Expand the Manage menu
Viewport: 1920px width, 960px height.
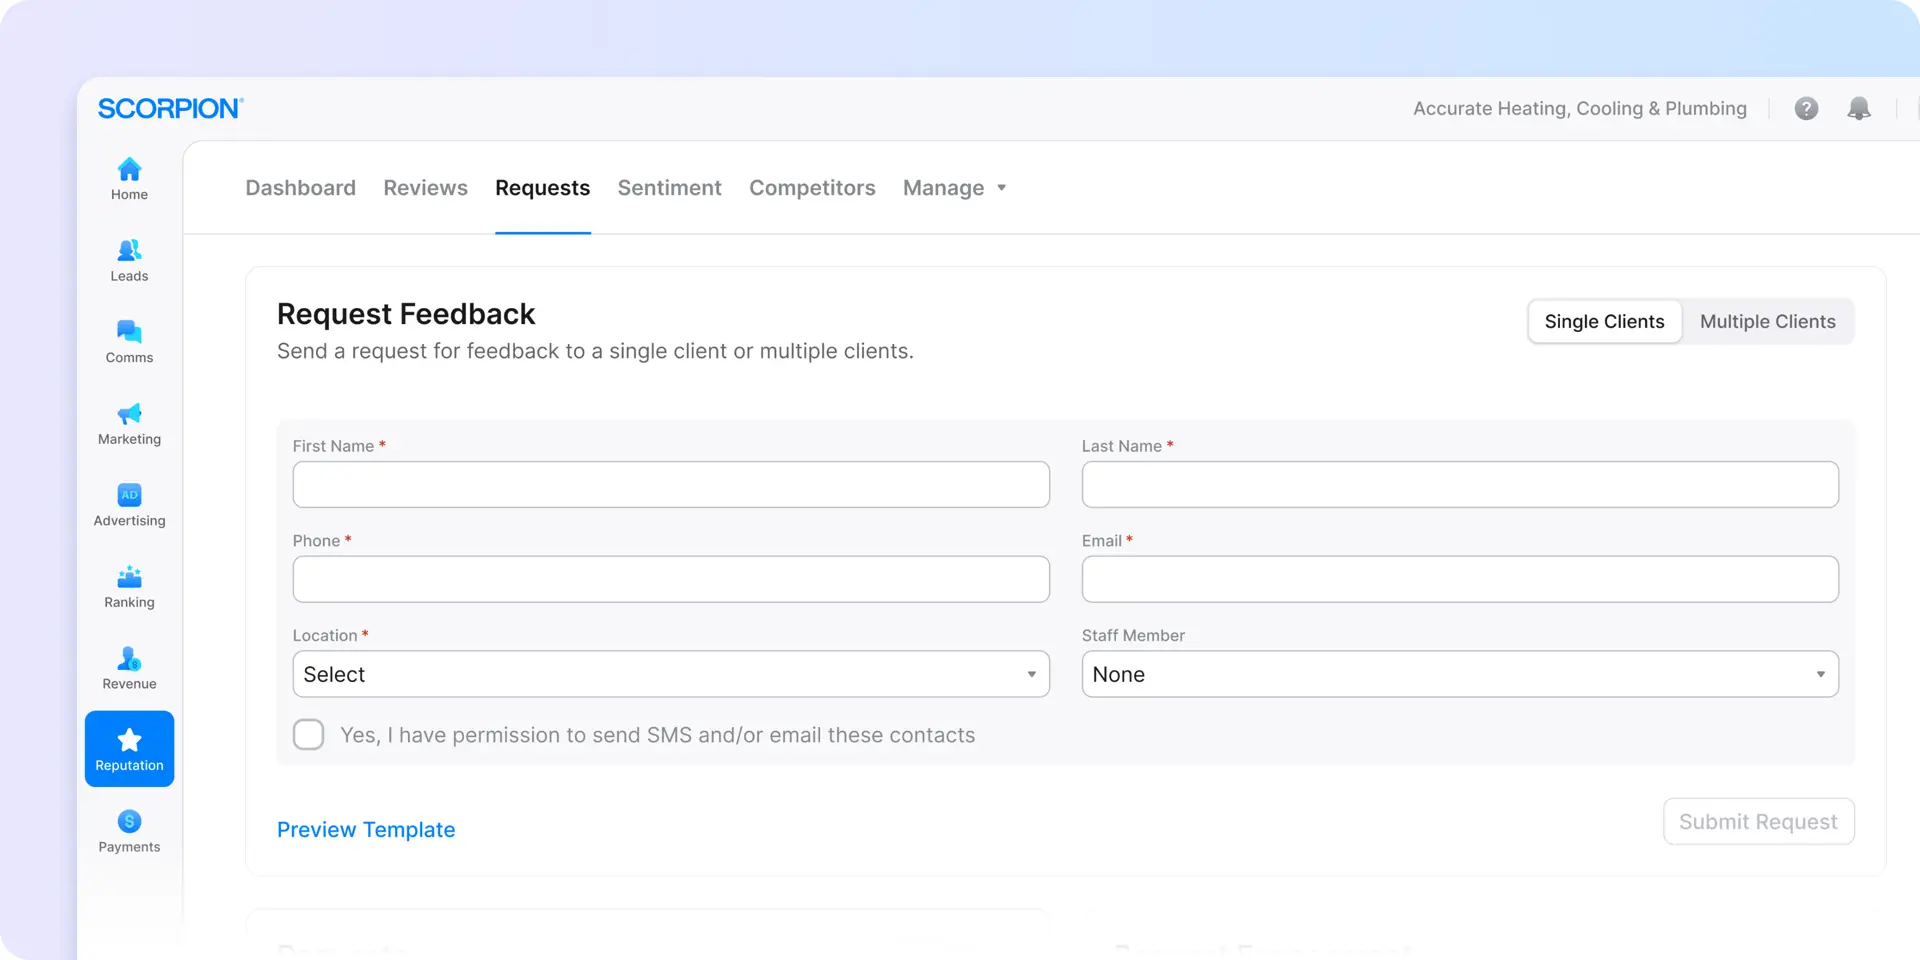pyautogui.click(x=954, y=188)
